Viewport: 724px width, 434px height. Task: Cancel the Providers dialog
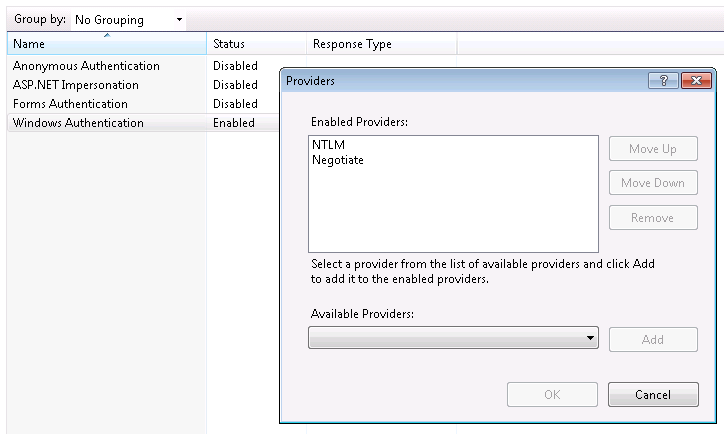(x=652, y=395)
